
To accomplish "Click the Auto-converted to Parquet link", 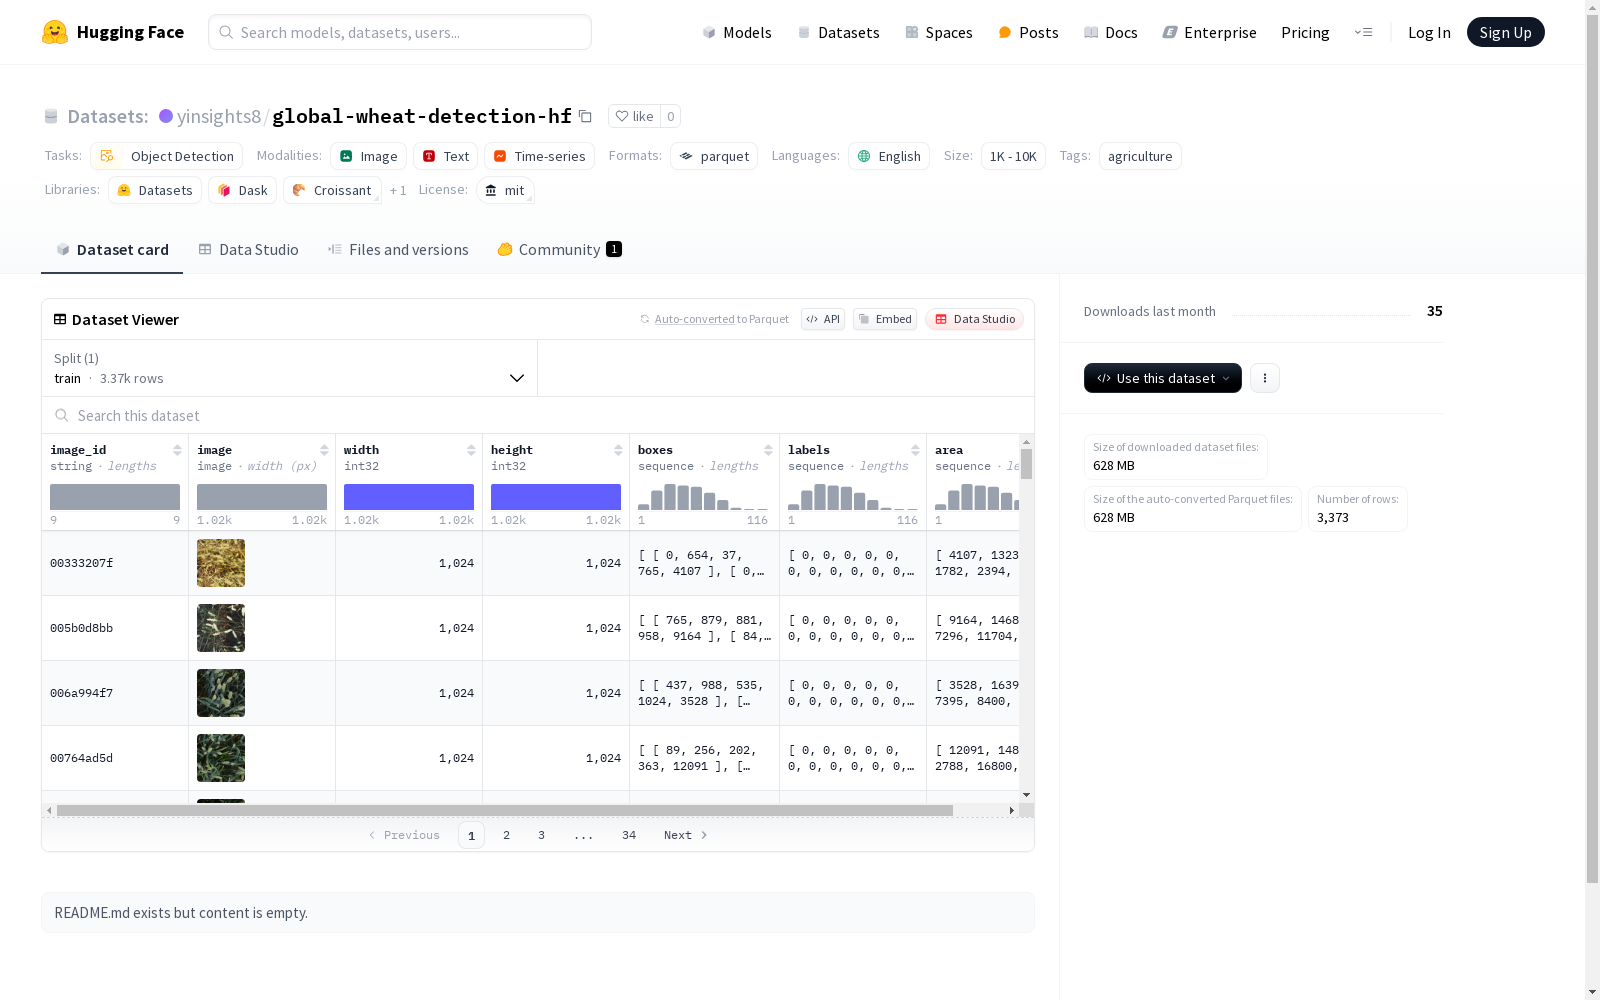I will coord(714,319).
